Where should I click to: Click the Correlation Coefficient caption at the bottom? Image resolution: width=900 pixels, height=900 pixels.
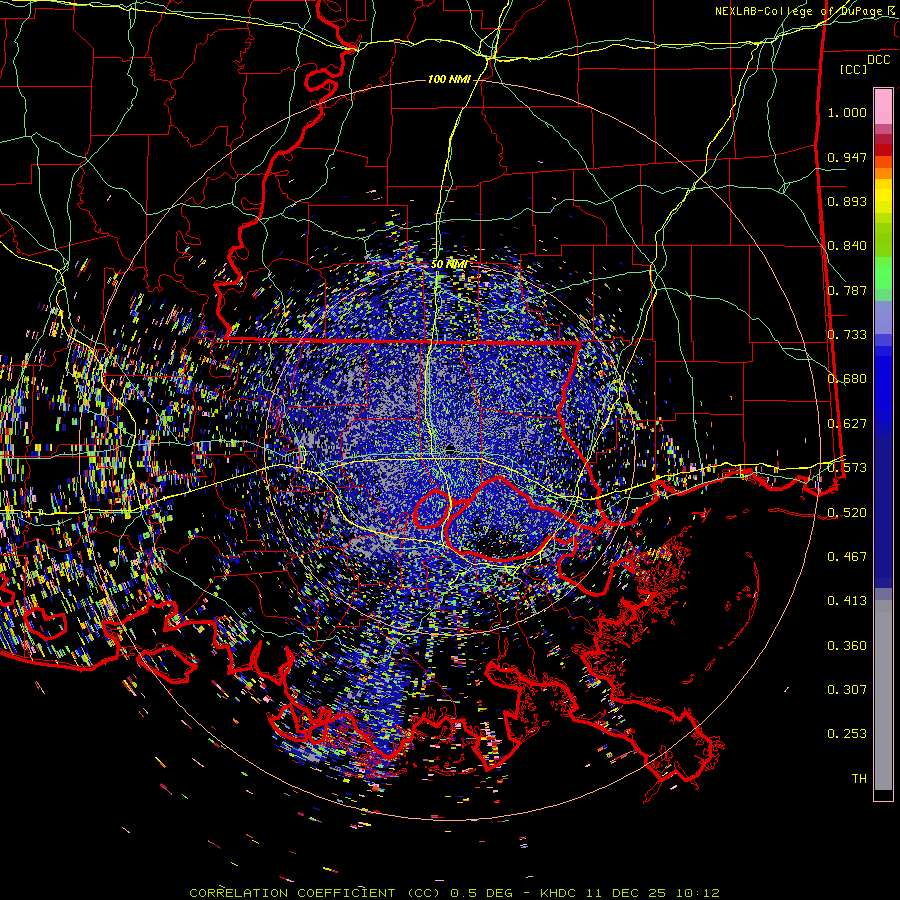coord(454,893)
